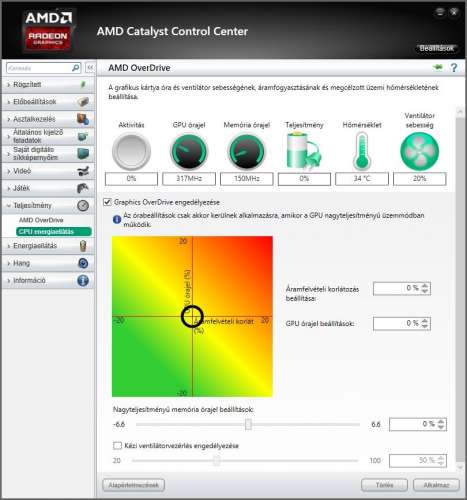
Task: Click the Általános kijelző feladatok monitor icon
Action: 83,136
